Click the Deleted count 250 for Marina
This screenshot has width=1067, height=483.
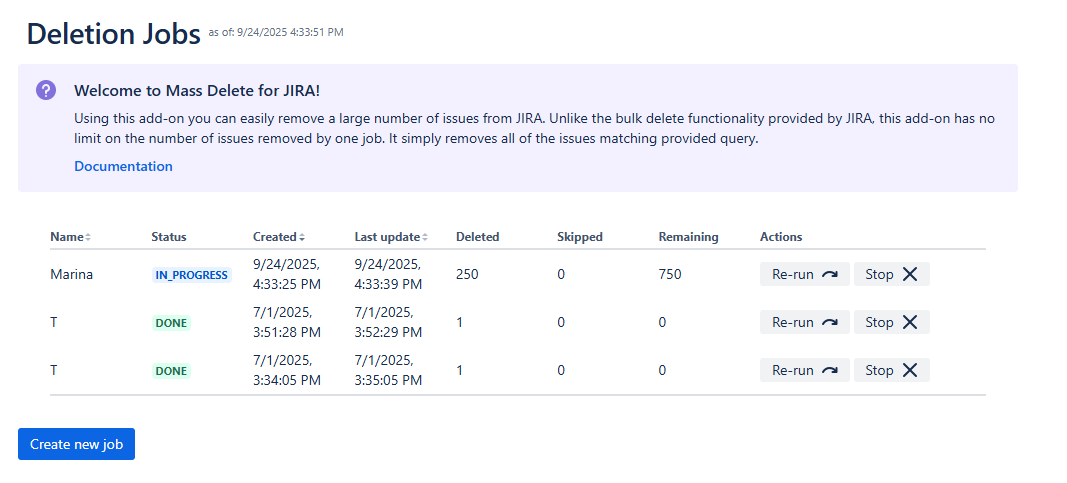click(x=467, y=274)
